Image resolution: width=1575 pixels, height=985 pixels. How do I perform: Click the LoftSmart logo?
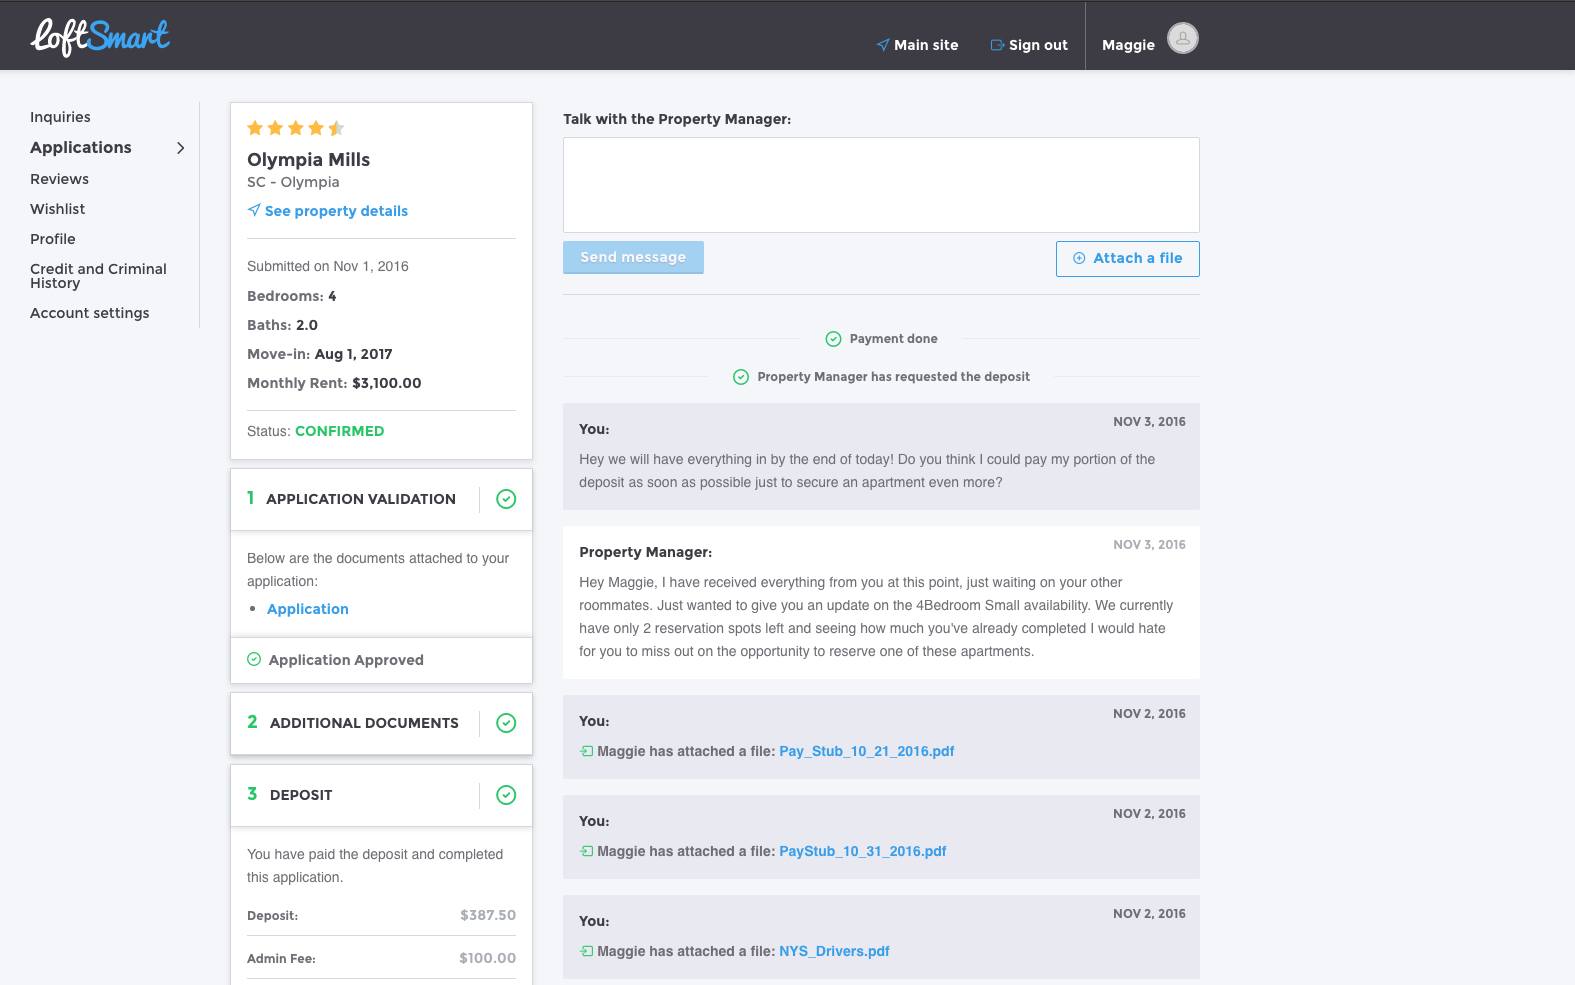point(100,37)
